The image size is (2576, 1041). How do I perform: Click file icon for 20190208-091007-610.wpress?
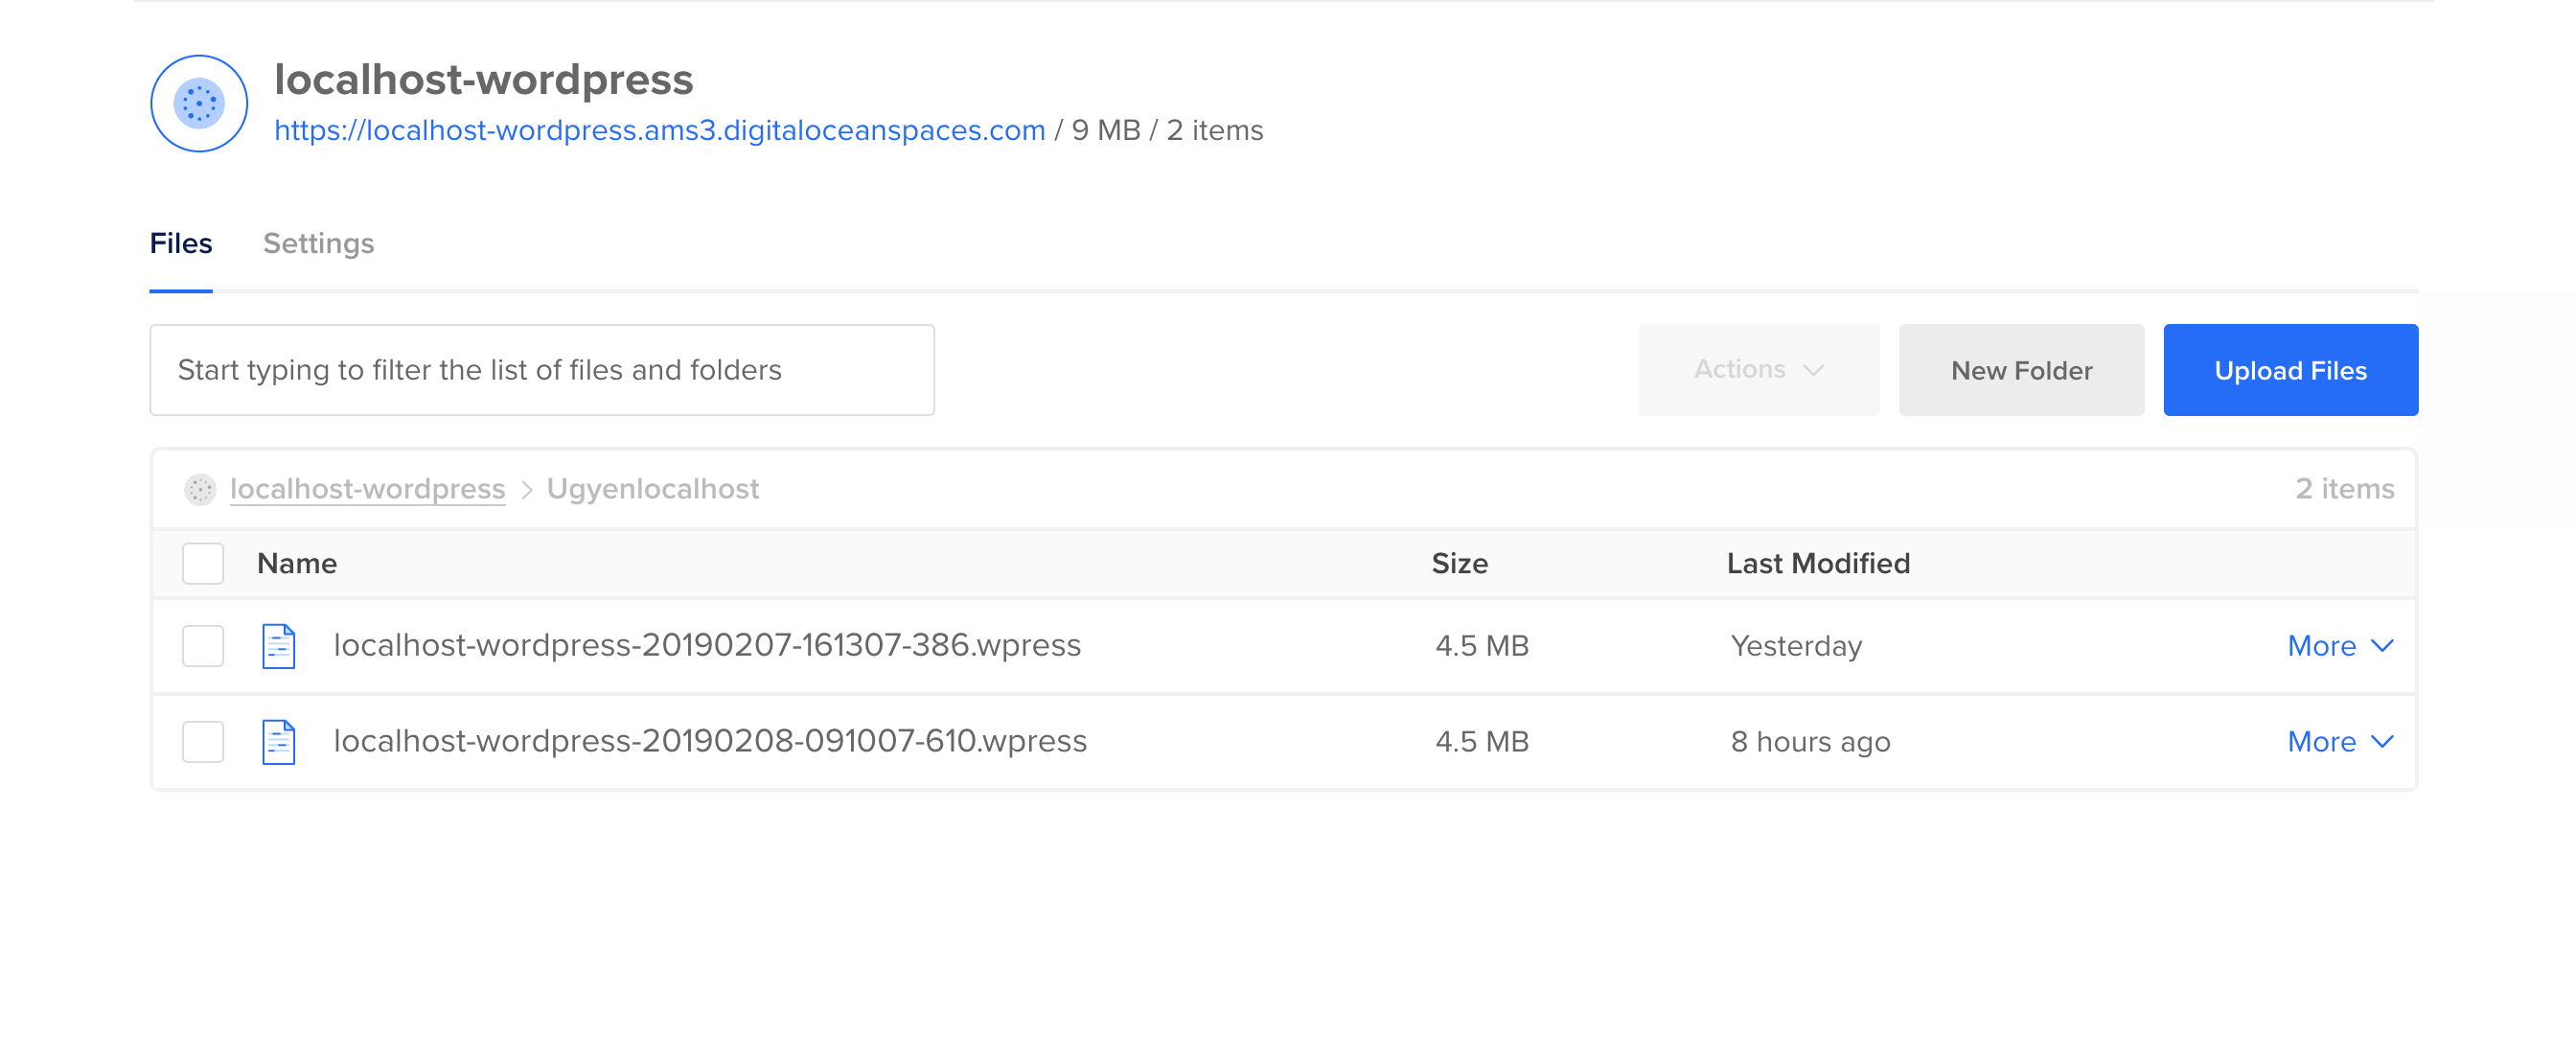[x=278, y=742]
